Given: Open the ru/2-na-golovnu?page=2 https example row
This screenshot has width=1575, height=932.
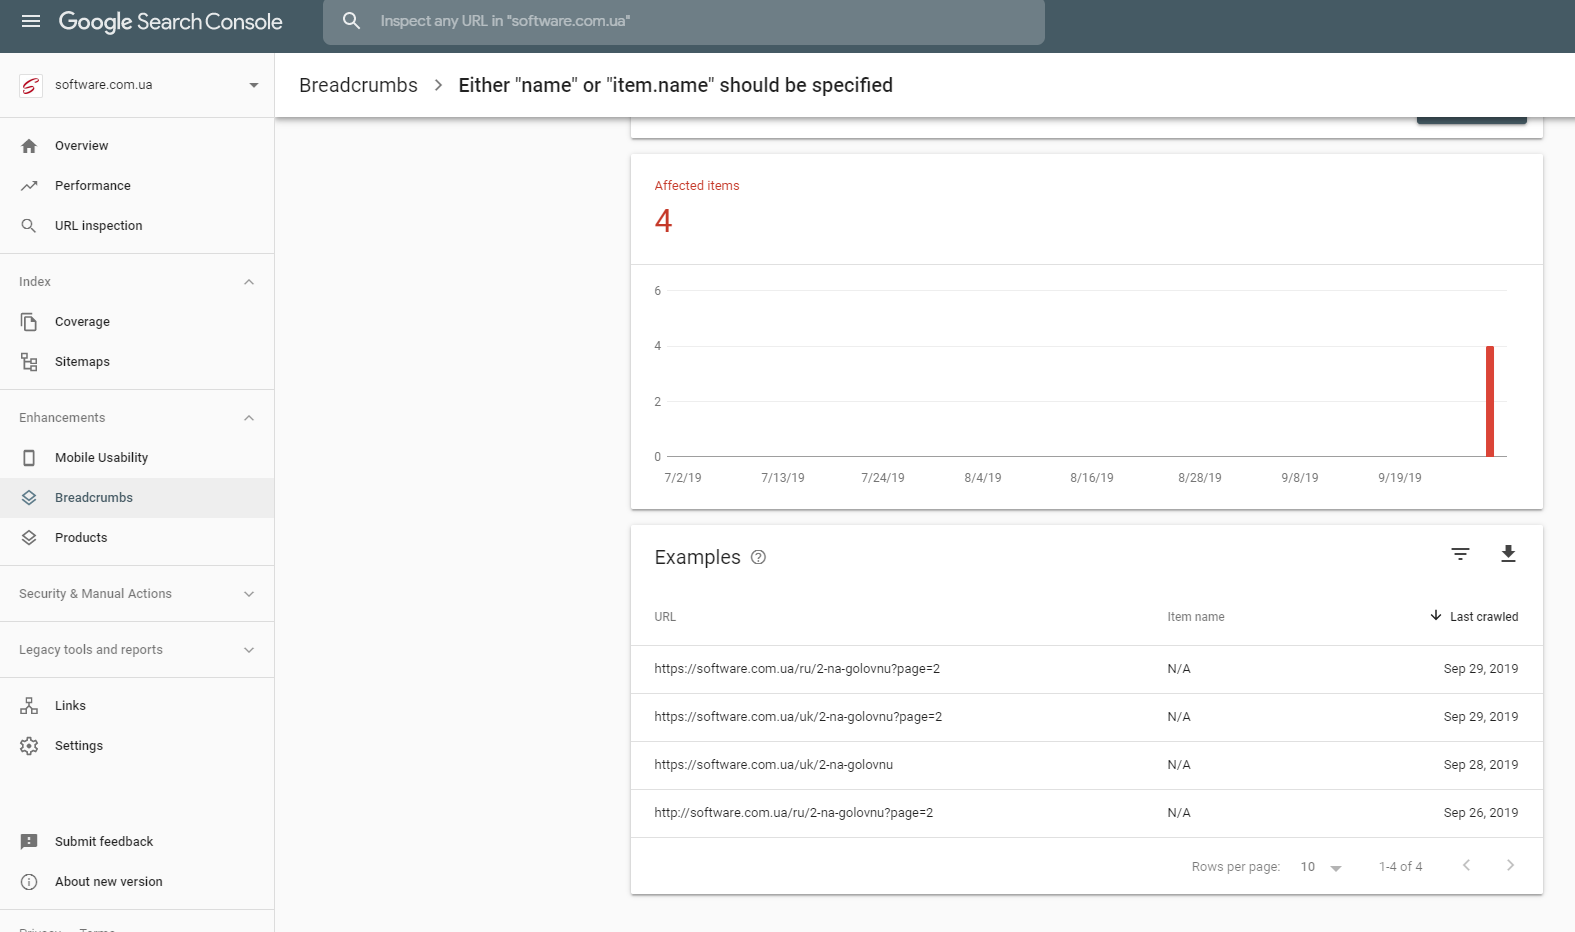Looking at the screenshot, I should [x=1086, y=670].
